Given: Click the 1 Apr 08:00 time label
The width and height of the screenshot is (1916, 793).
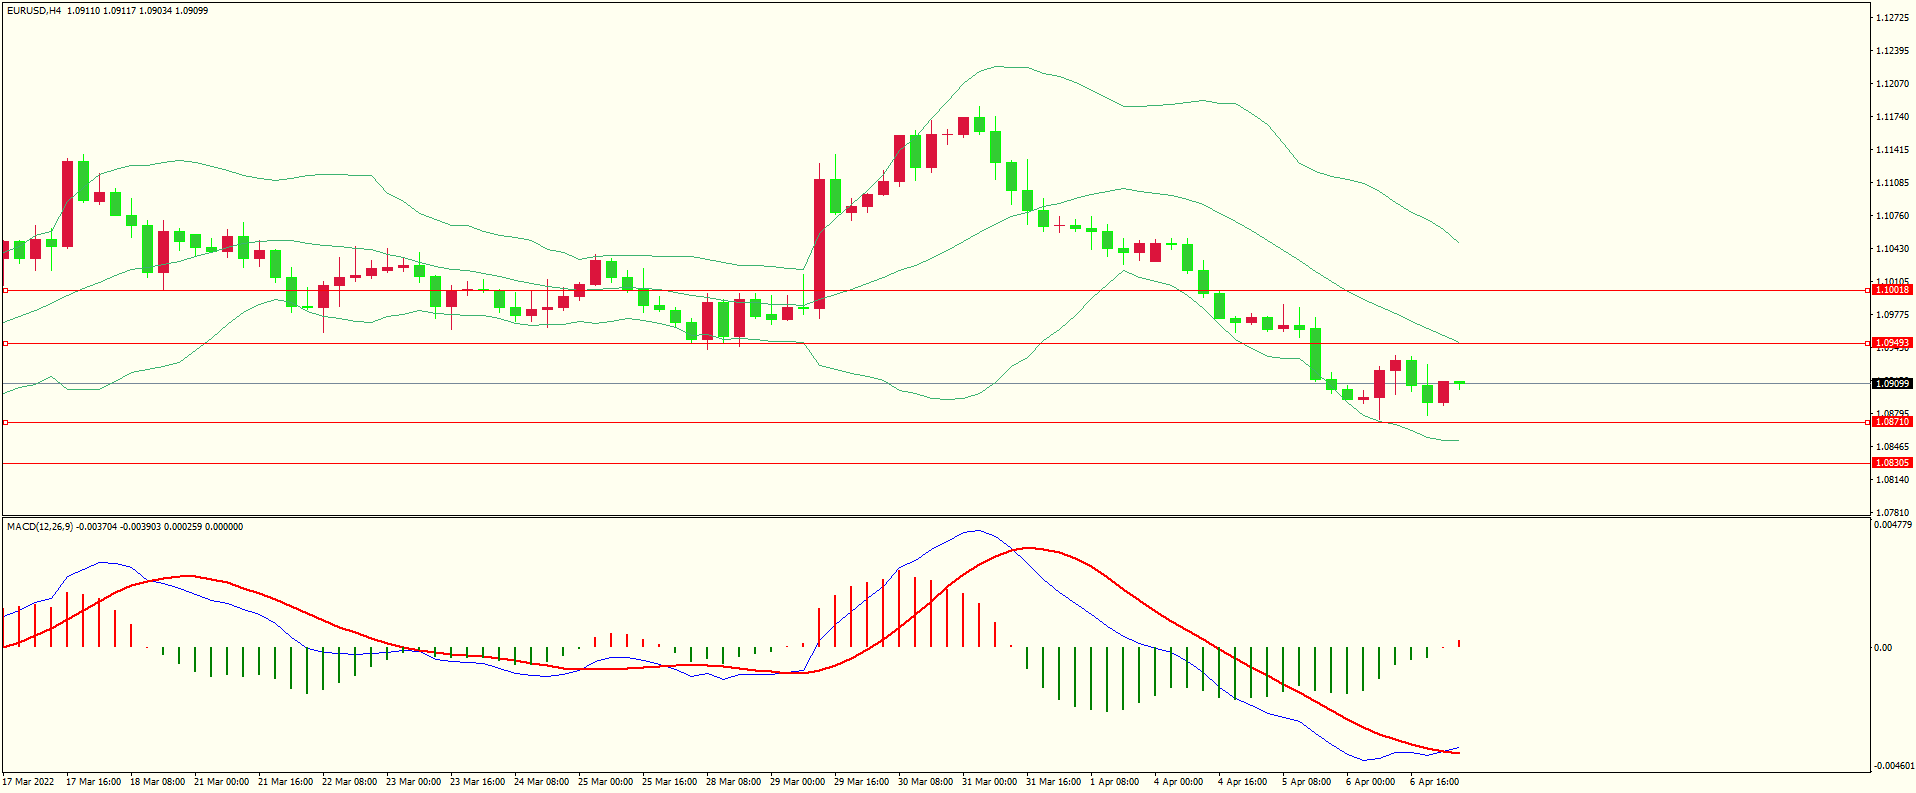Looking at the screenshot, I should click(x=1114, y=782).
